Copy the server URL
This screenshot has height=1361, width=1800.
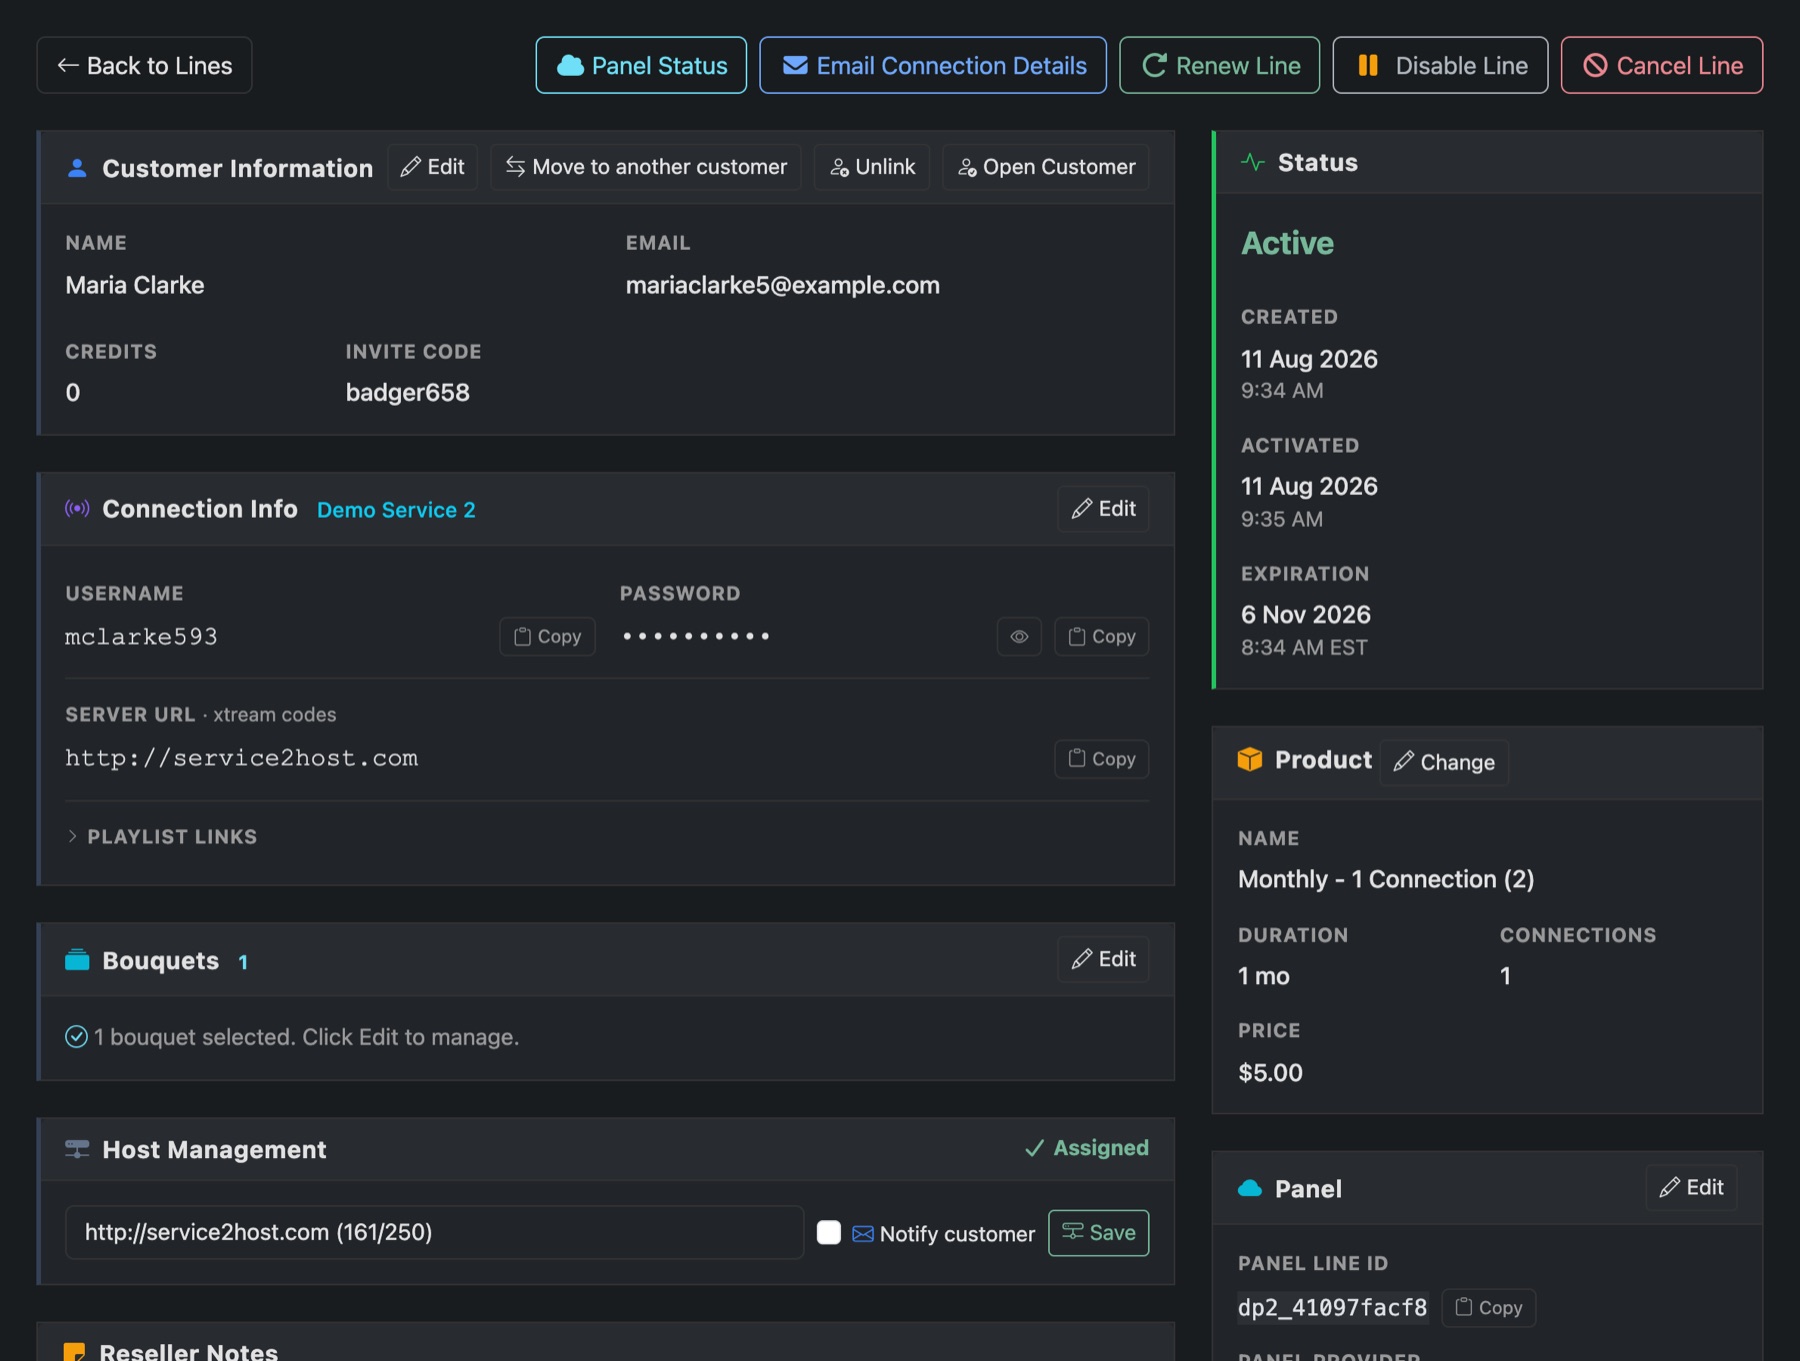click(1102, 759)
